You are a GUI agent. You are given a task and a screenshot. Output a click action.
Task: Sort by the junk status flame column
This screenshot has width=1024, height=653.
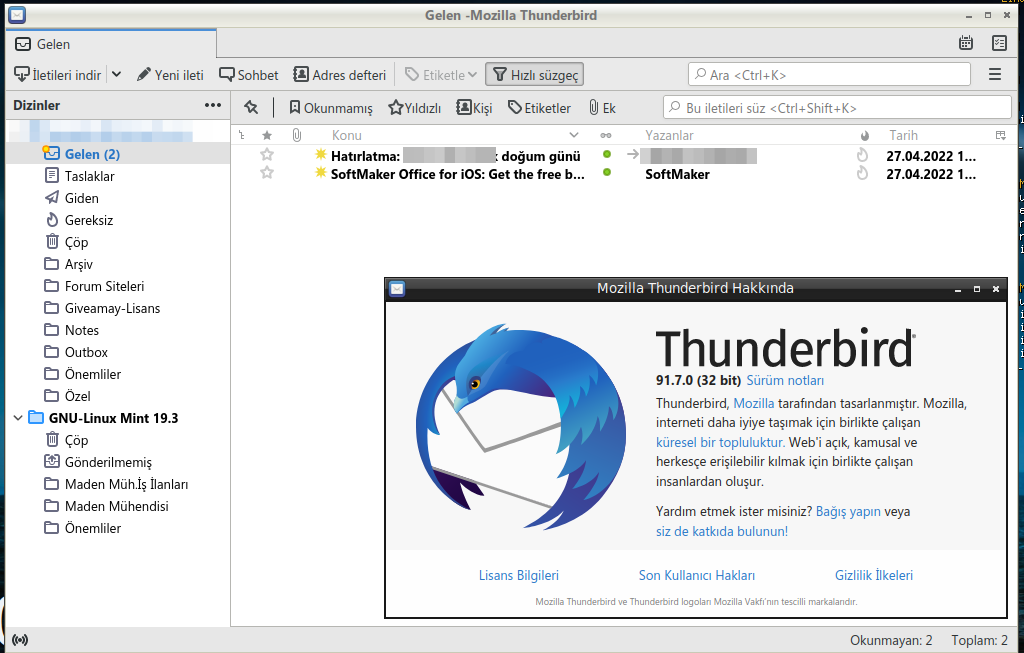pos(865,135)
